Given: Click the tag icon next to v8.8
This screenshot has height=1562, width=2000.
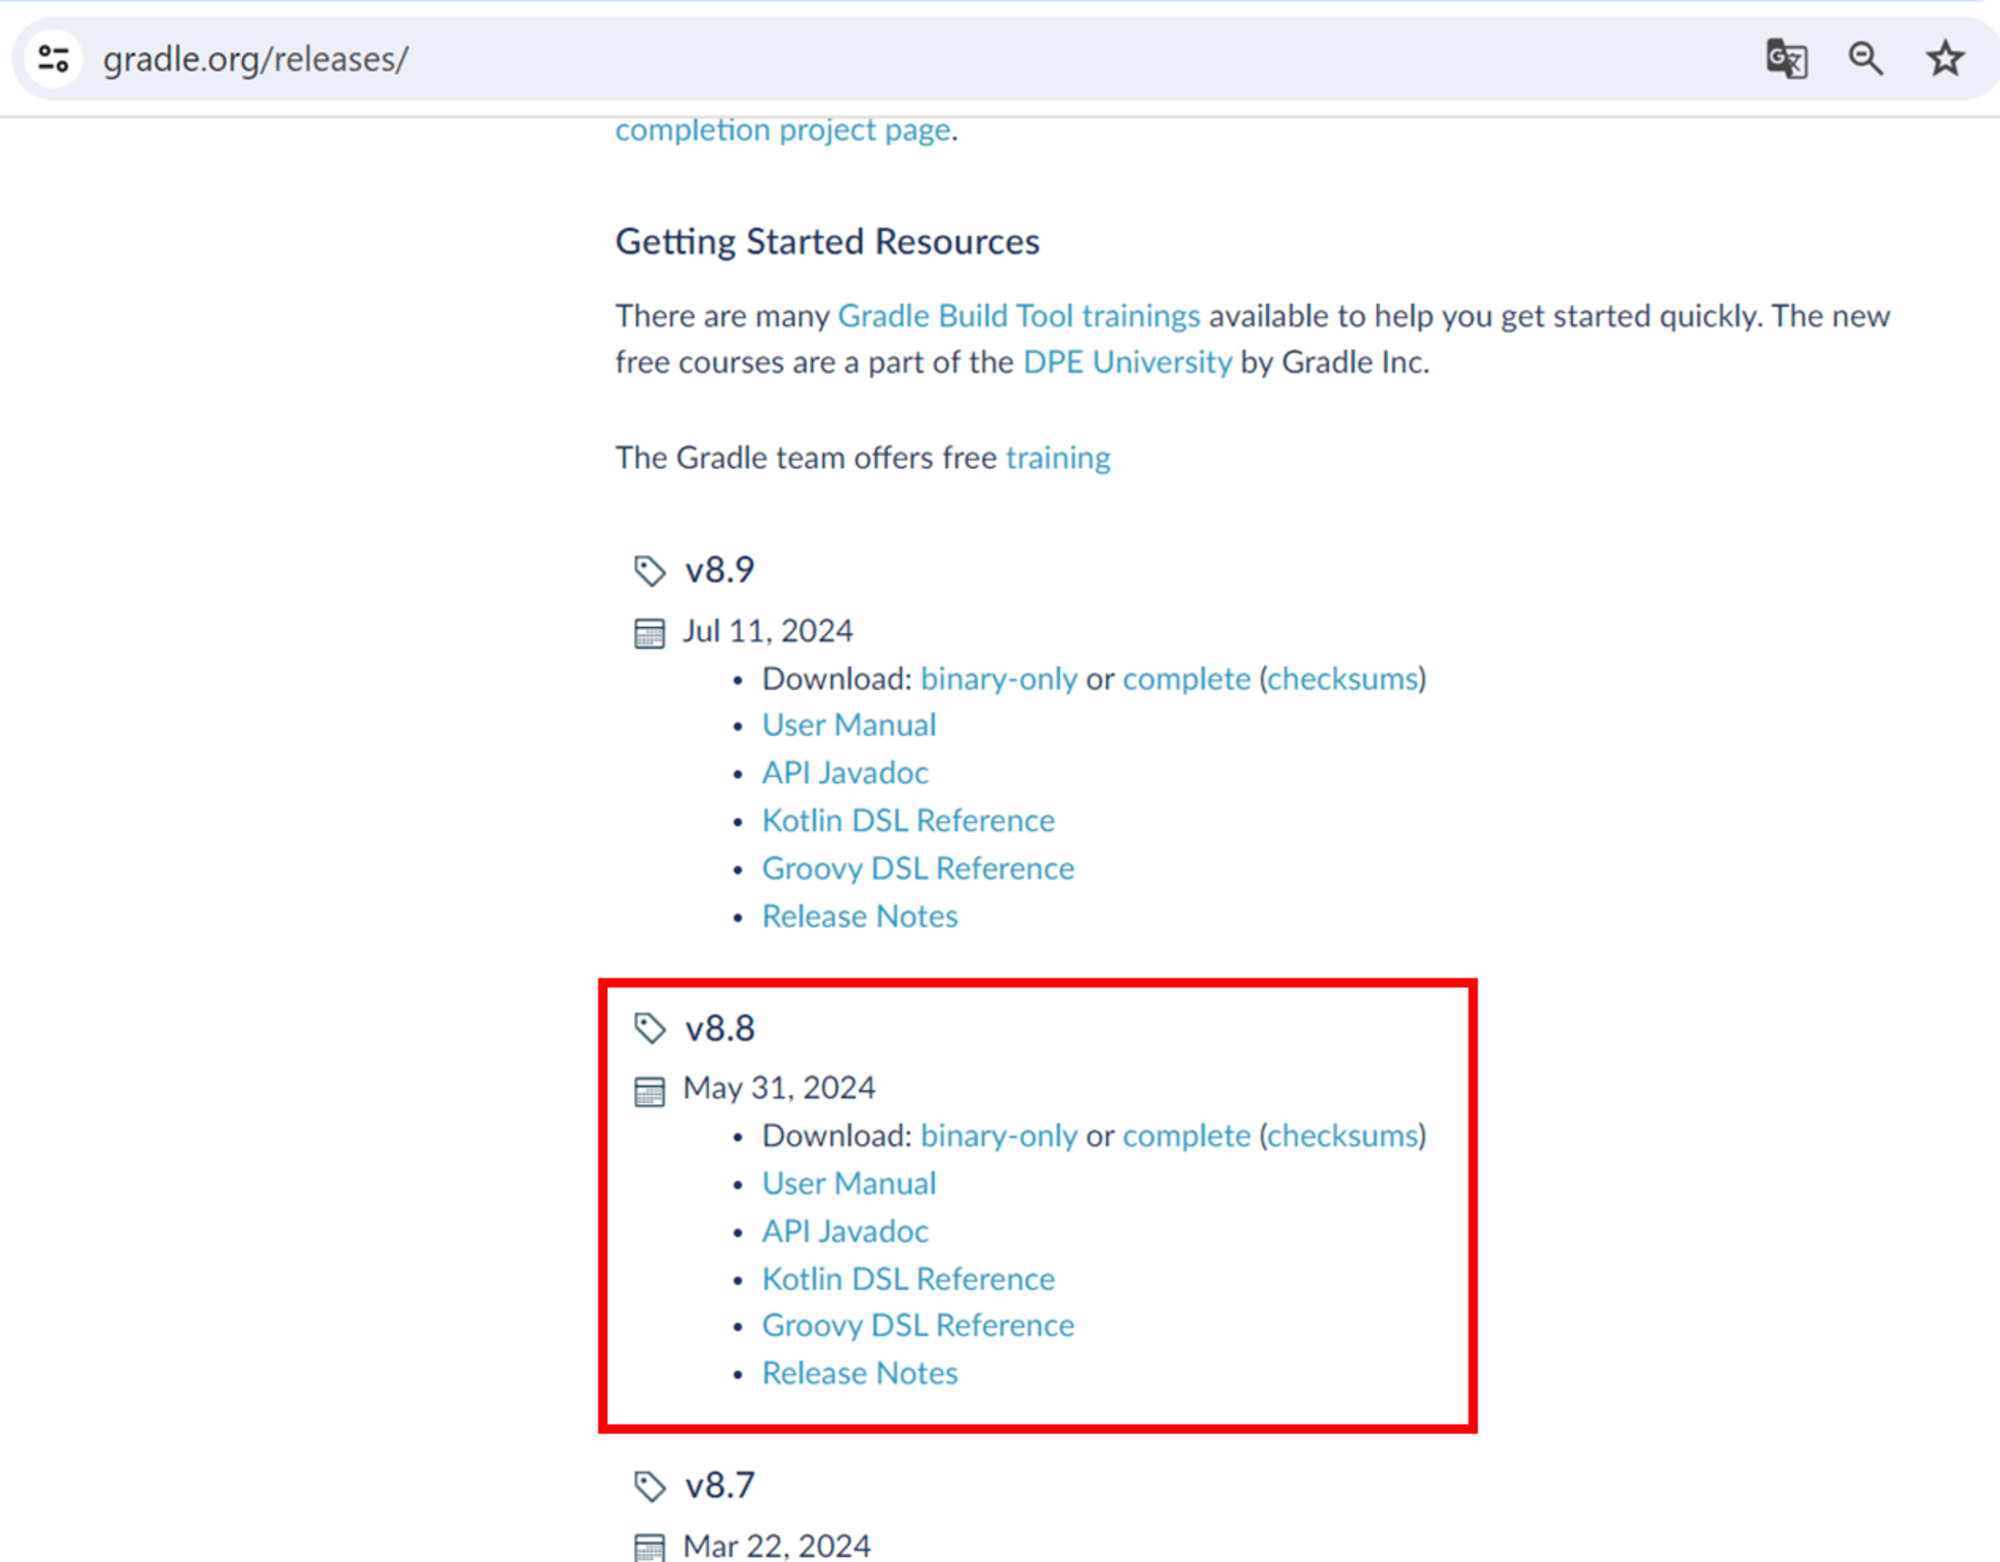Looking at the screenshot, I should pyautogui.click(x=649, y=1028).
